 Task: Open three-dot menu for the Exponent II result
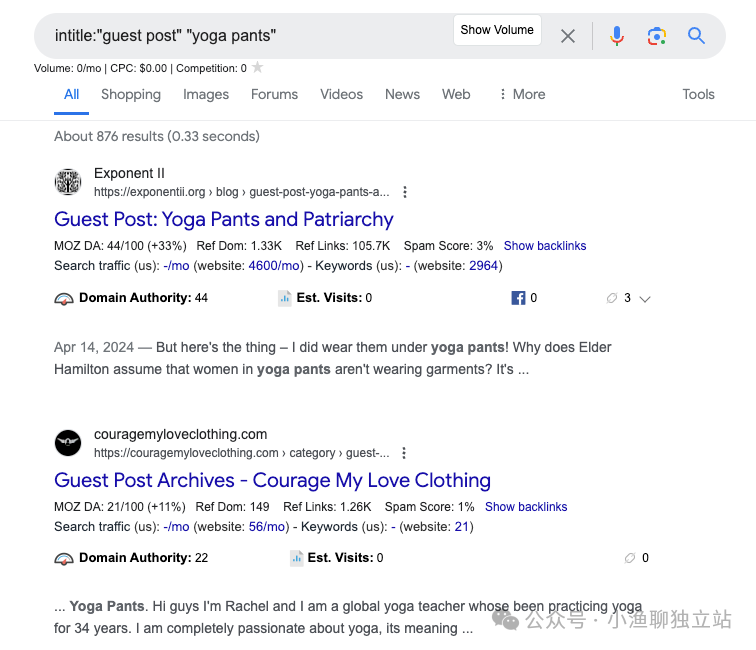tap(405, 192)
